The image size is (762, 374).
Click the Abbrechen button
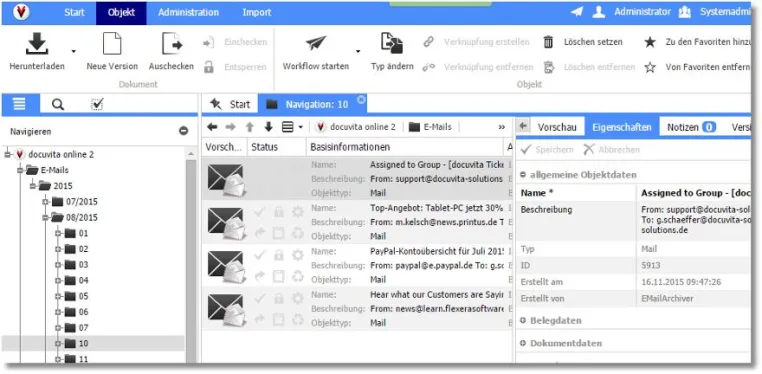click(x=611, y=150)
